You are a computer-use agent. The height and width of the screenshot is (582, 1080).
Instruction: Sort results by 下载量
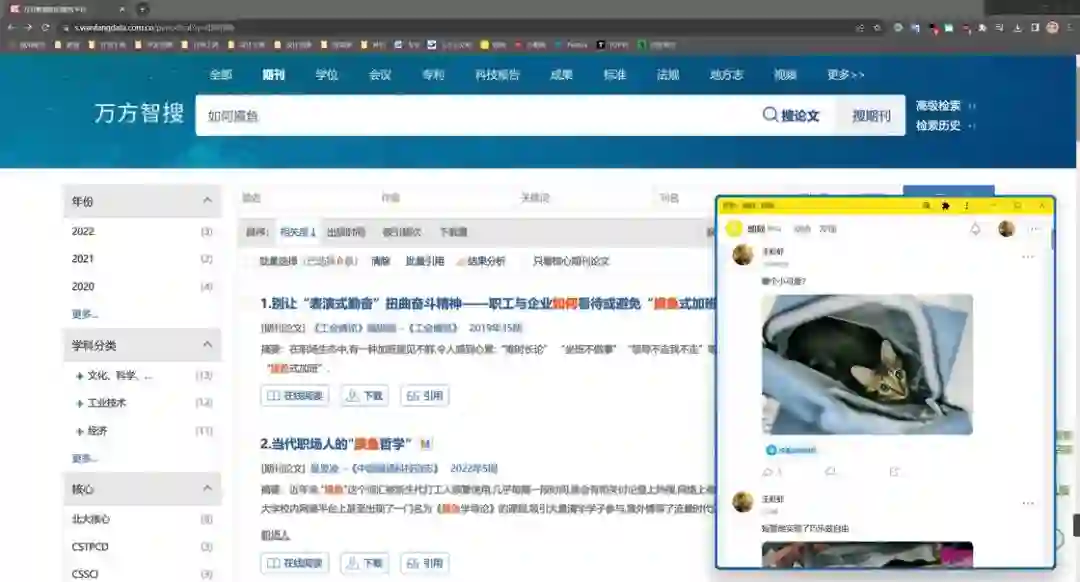453,232
